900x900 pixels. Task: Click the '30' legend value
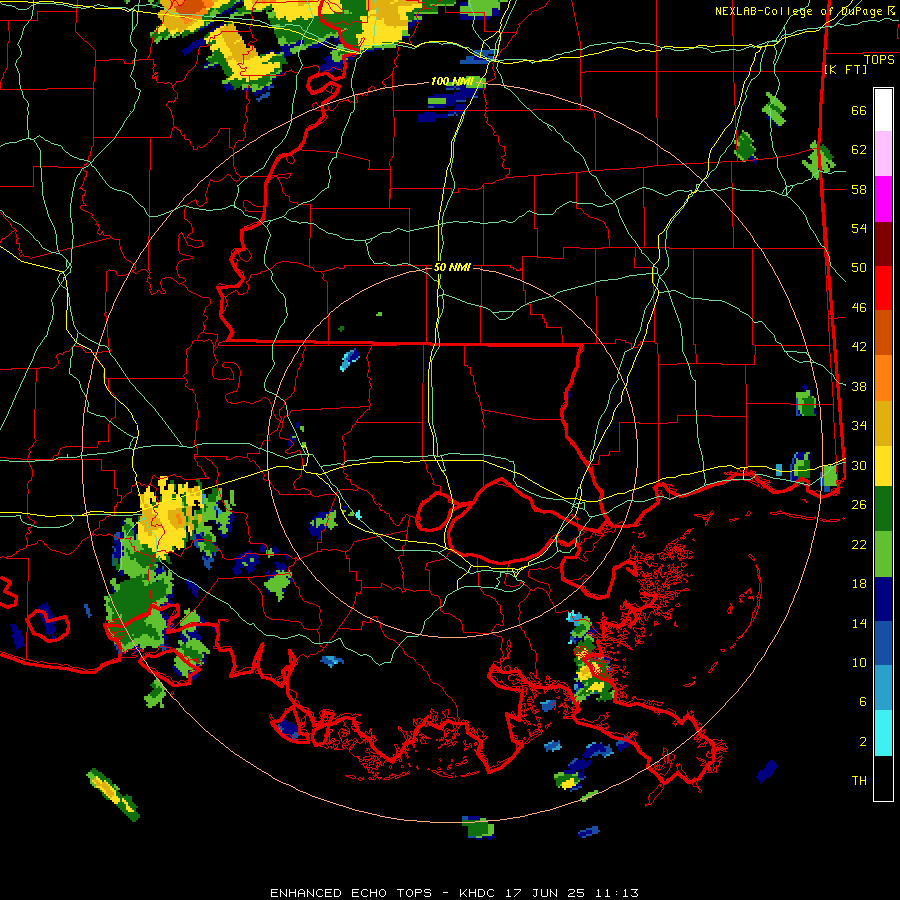pyautogui.click(x=859, y=465)
